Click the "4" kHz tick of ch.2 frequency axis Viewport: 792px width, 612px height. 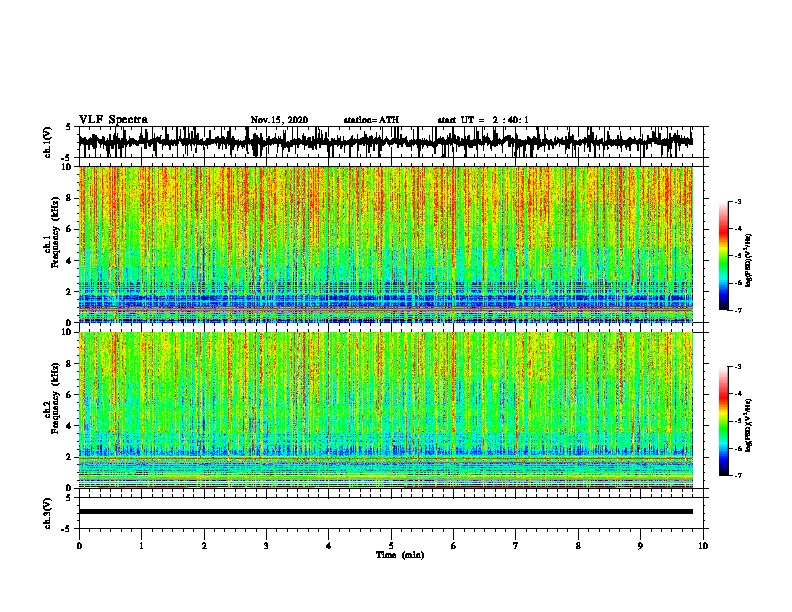coord(70,426)
